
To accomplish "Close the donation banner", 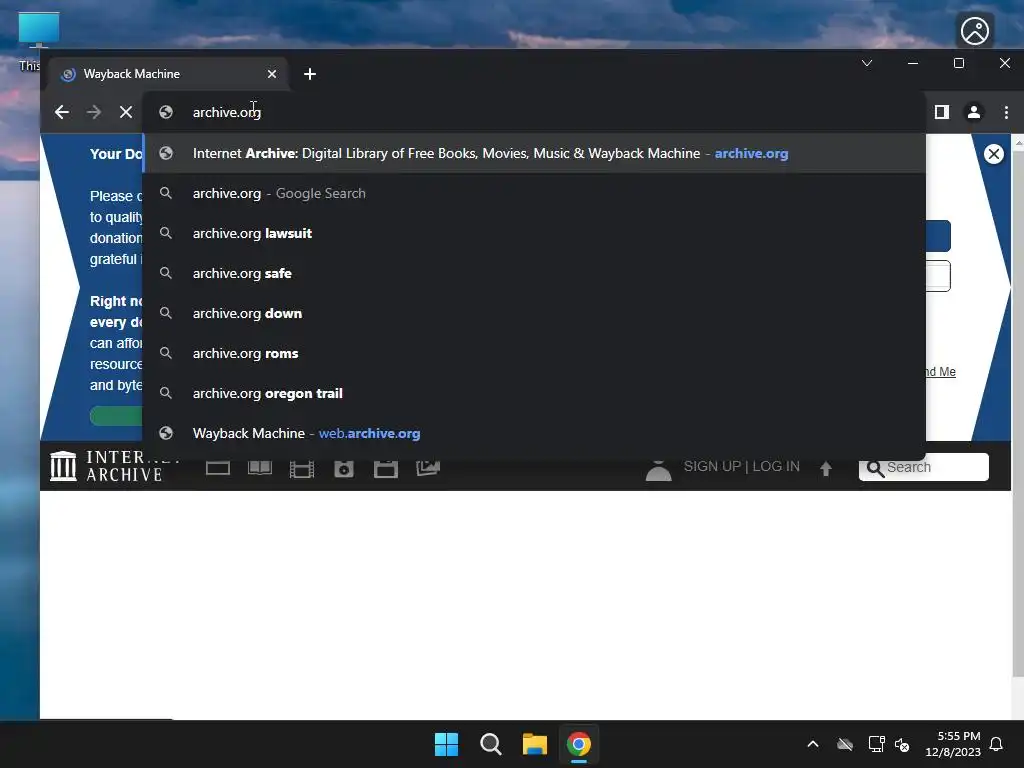I will 993,154.
